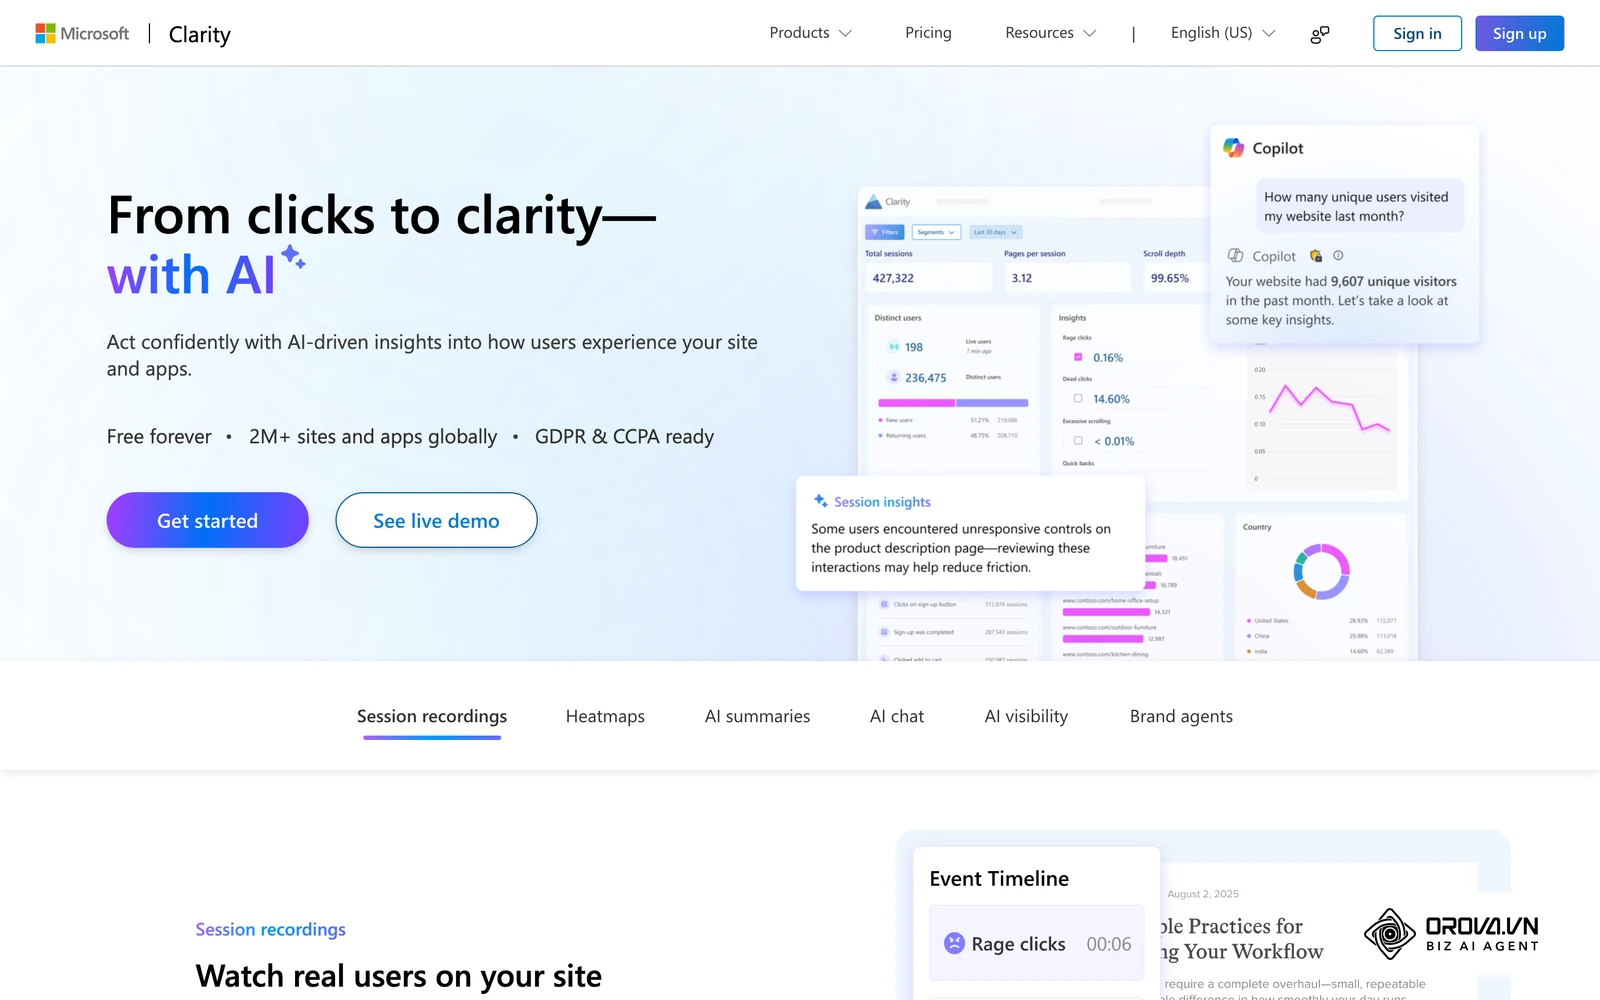The height and width of the screenshot is (1000, 1600).
Task: Click the accessibility/contact icon in header
Action: pos(1320,34)
